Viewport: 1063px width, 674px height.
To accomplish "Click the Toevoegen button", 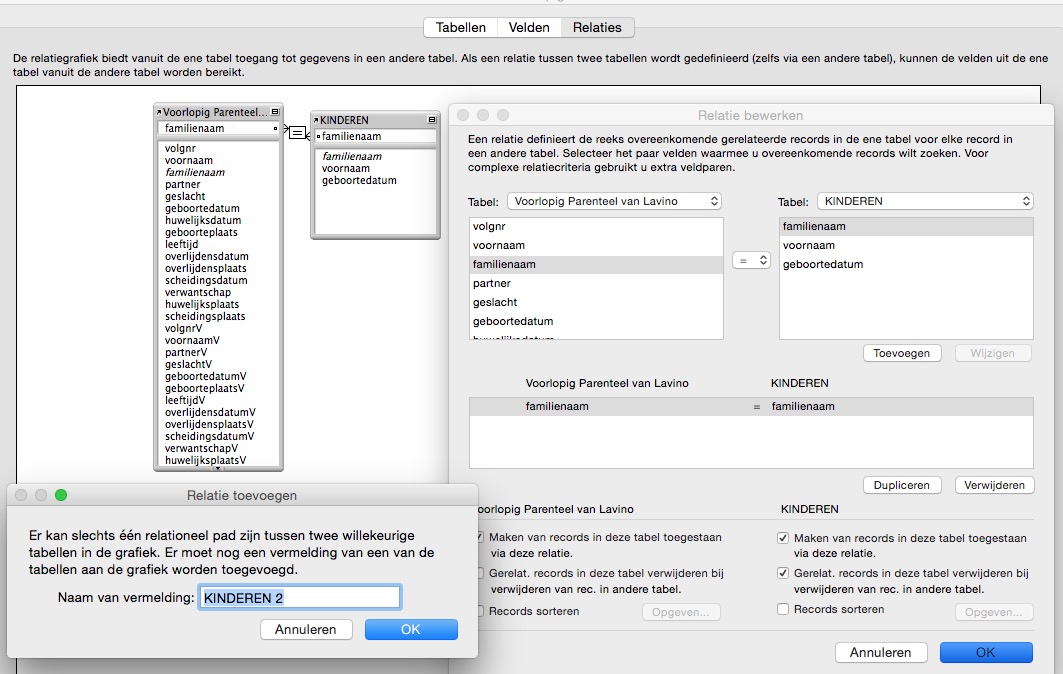I will 902,353.
